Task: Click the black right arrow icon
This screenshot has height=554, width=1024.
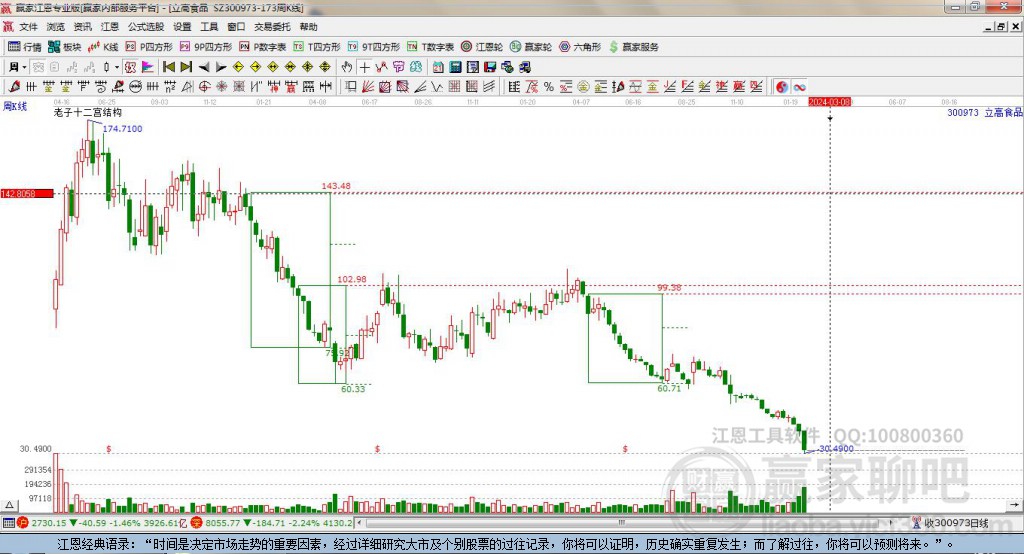Action: [221, 67]
